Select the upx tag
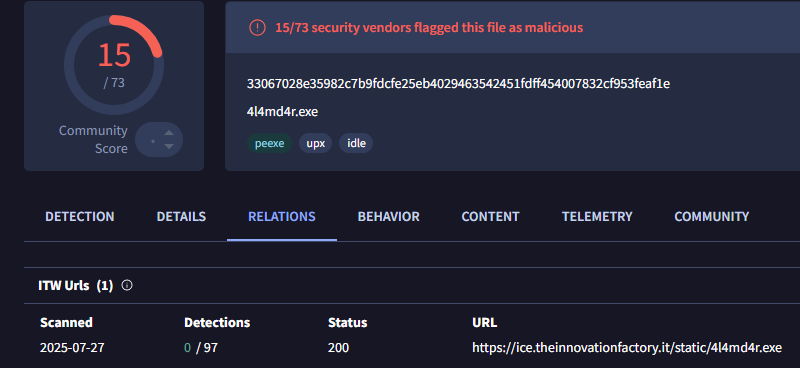800x368 pixels. pos(316,143)
